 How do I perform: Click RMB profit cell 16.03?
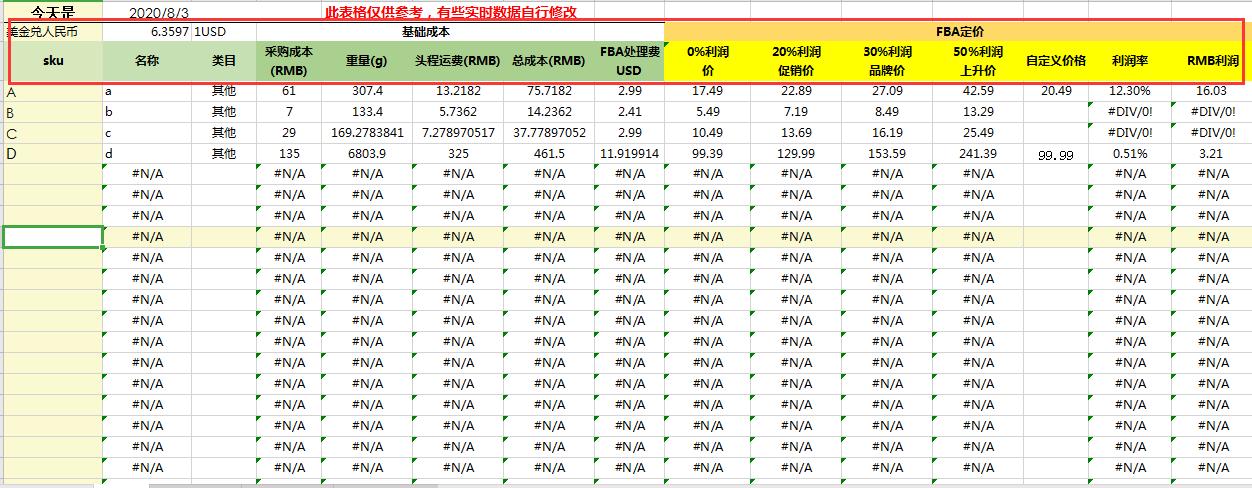tap(1212, 91)
